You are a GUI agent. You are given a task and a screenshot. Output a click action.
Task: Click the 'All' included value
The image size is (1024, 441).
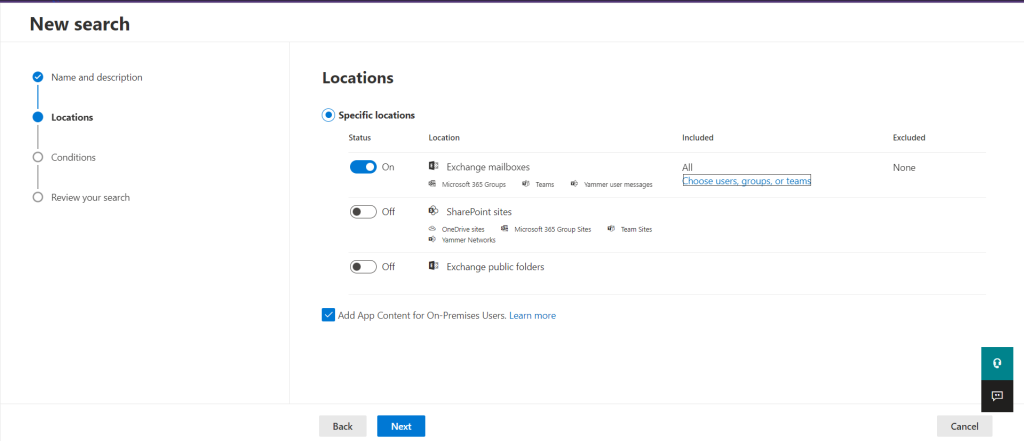coord(687,168)
